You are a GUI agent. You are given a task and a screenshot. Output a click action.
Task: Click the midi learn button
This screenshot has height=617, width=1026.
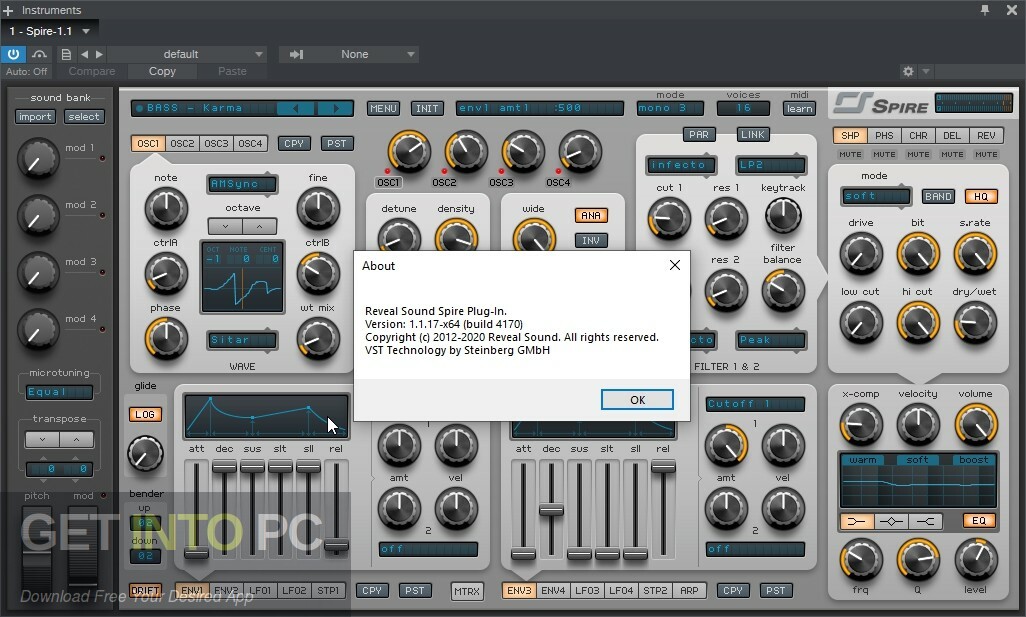click(x=799, y=109)
